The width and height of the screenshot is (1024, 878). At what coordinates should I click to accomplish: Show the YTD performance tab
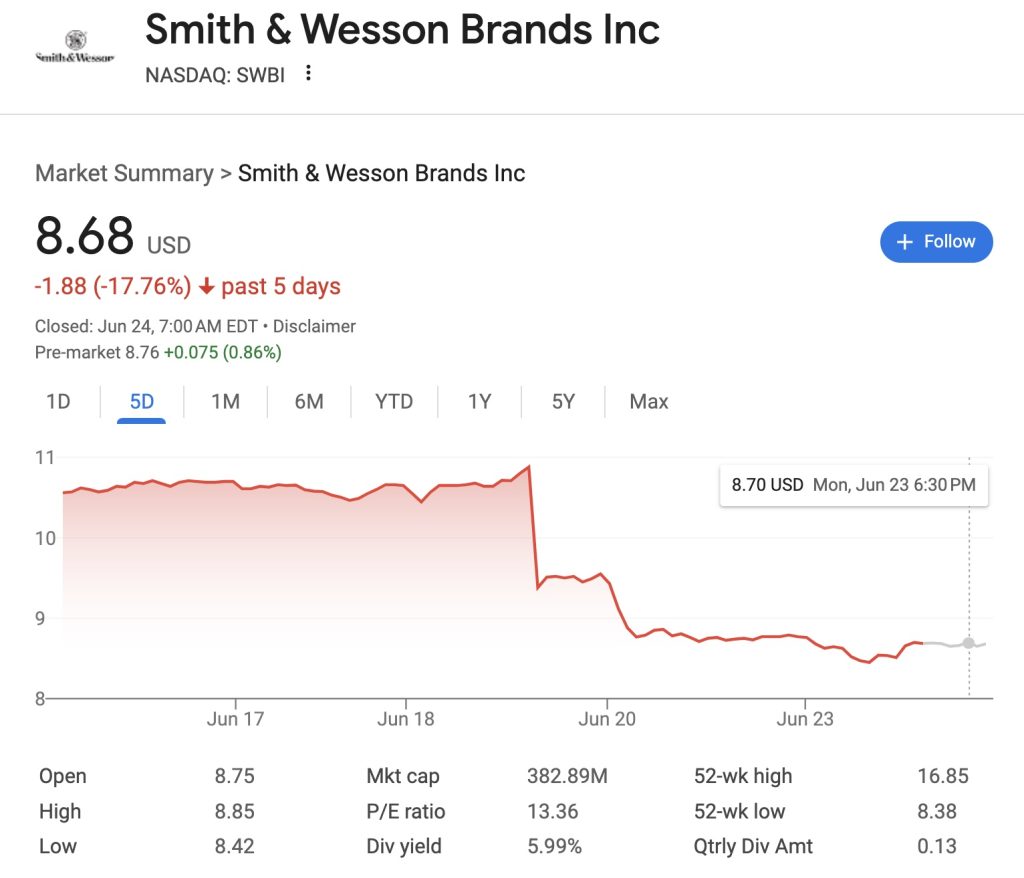click(394, 401)
